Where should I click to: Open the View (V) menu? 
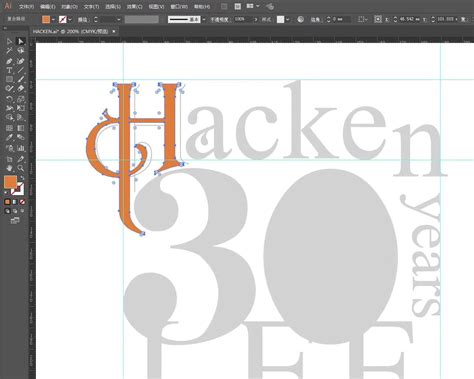[x=156, y=7]
